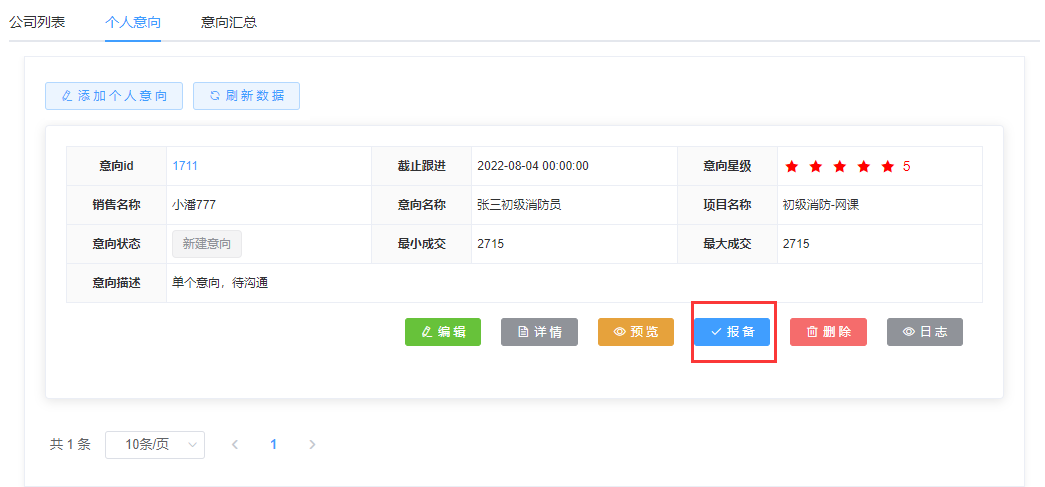Click the orange 预览 preview button

coord(635,332)
